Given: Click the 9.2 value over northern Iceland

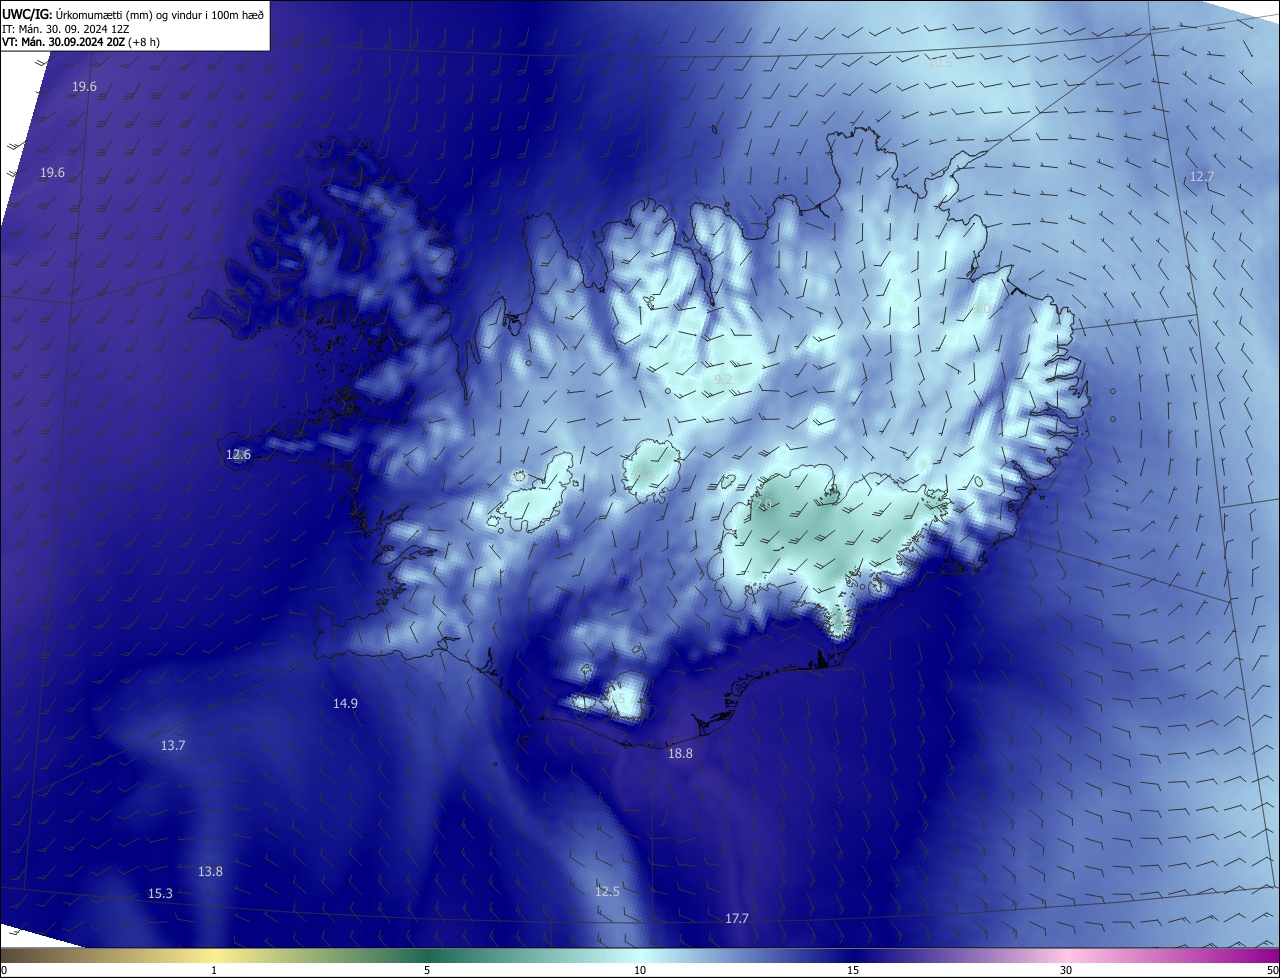Looking at the screenshot, I should 724,380.
